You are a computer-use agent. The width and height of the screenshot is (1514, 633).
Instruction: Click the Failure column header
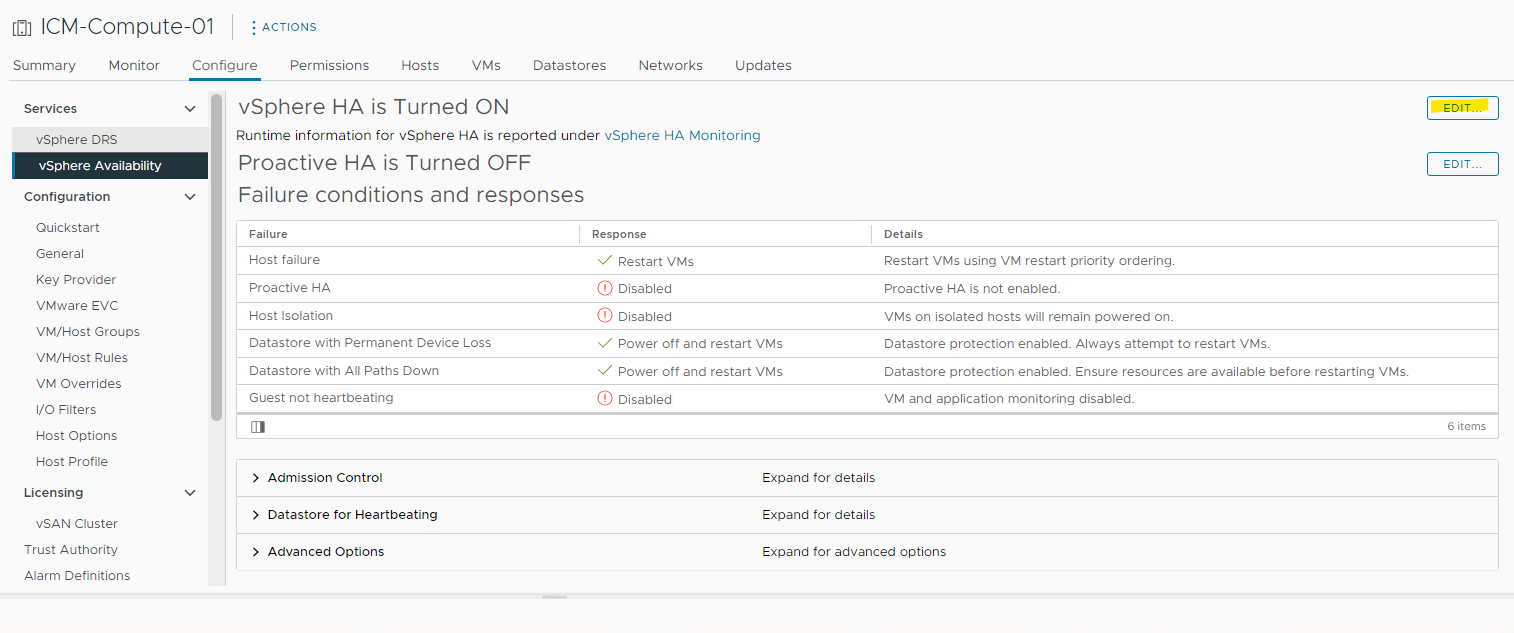tap(268, 234)
